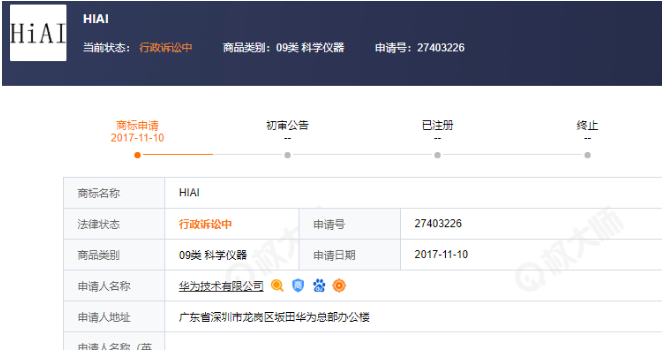
Task: Click the orange 行政诉讼中 status in header
Action: tap(166, 48)
